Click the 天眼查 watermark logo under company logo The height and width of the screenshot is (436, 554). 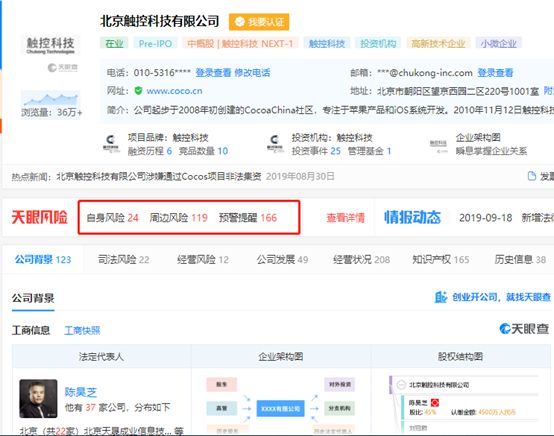[63, 67]
